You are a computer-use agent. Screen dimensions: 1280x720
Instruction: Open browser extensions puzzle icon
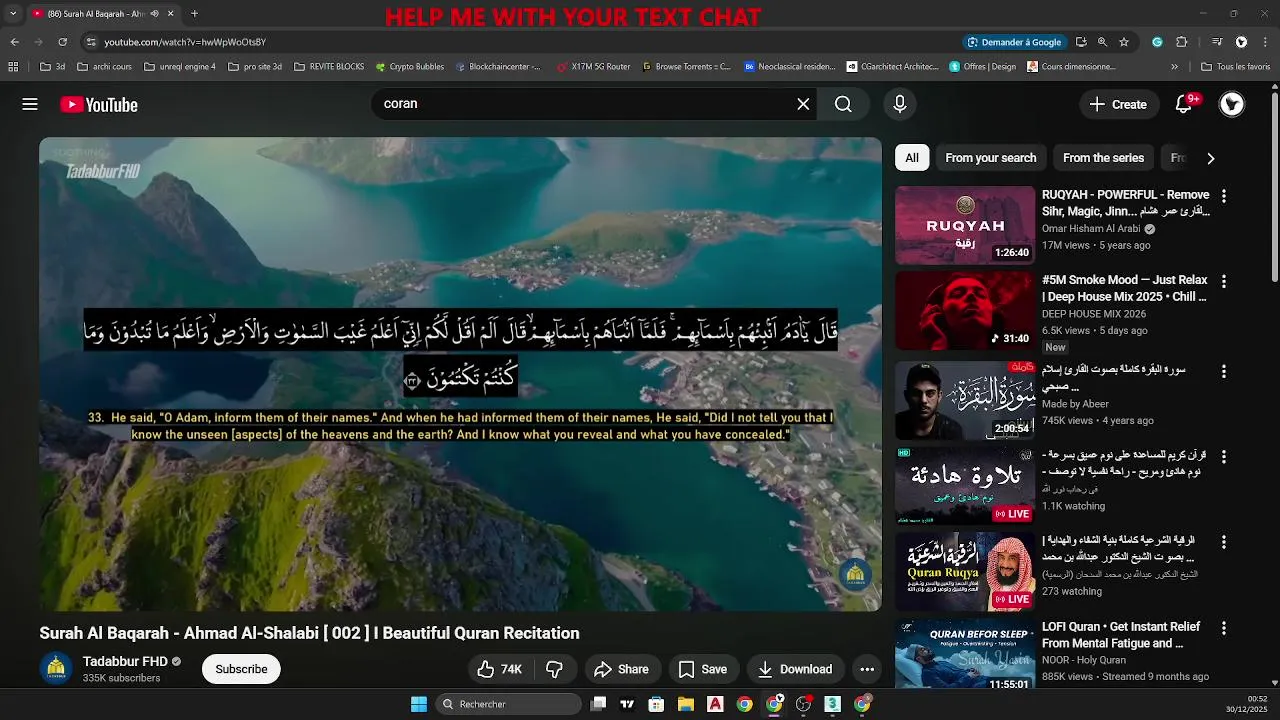[1182, 42]
